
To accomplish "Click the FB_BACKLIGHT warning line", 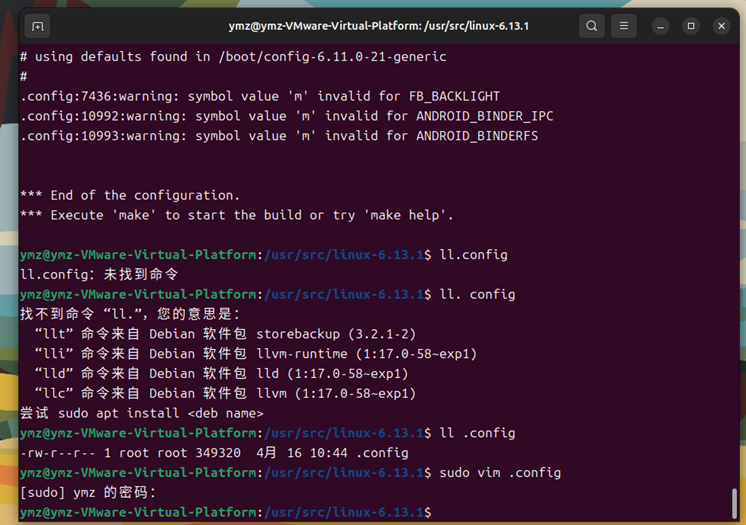I will click(x=260, y=96).
